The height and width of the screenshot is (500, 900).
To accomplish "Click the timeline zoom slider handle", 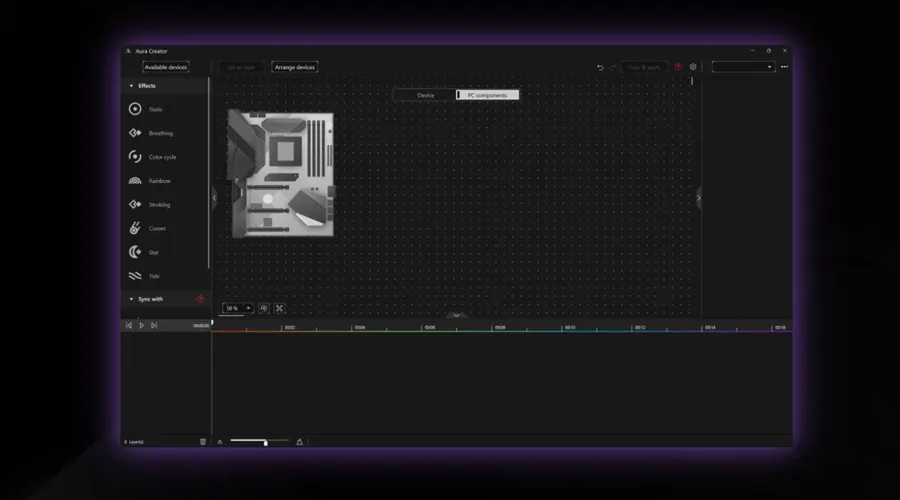I will coord(265,443).
